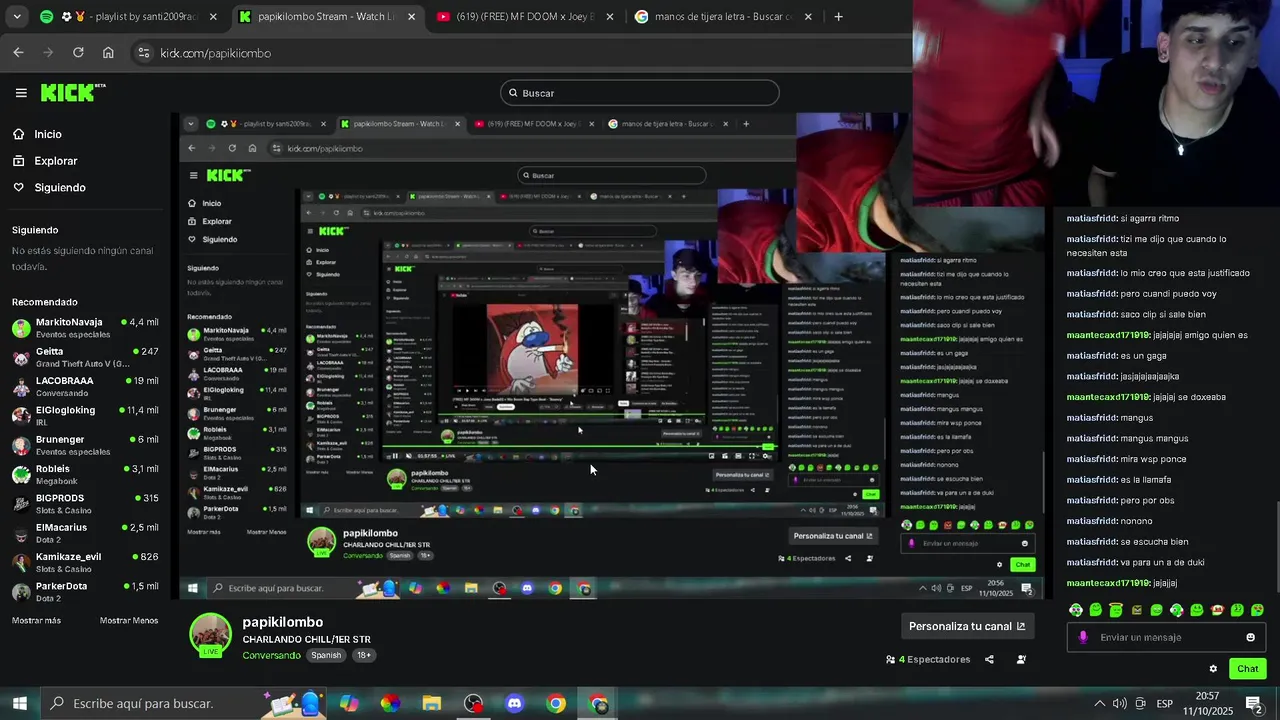Open recommended channel Kamikaze_evil
This screenshot has height=720, width=1280.
click(85, 562)
